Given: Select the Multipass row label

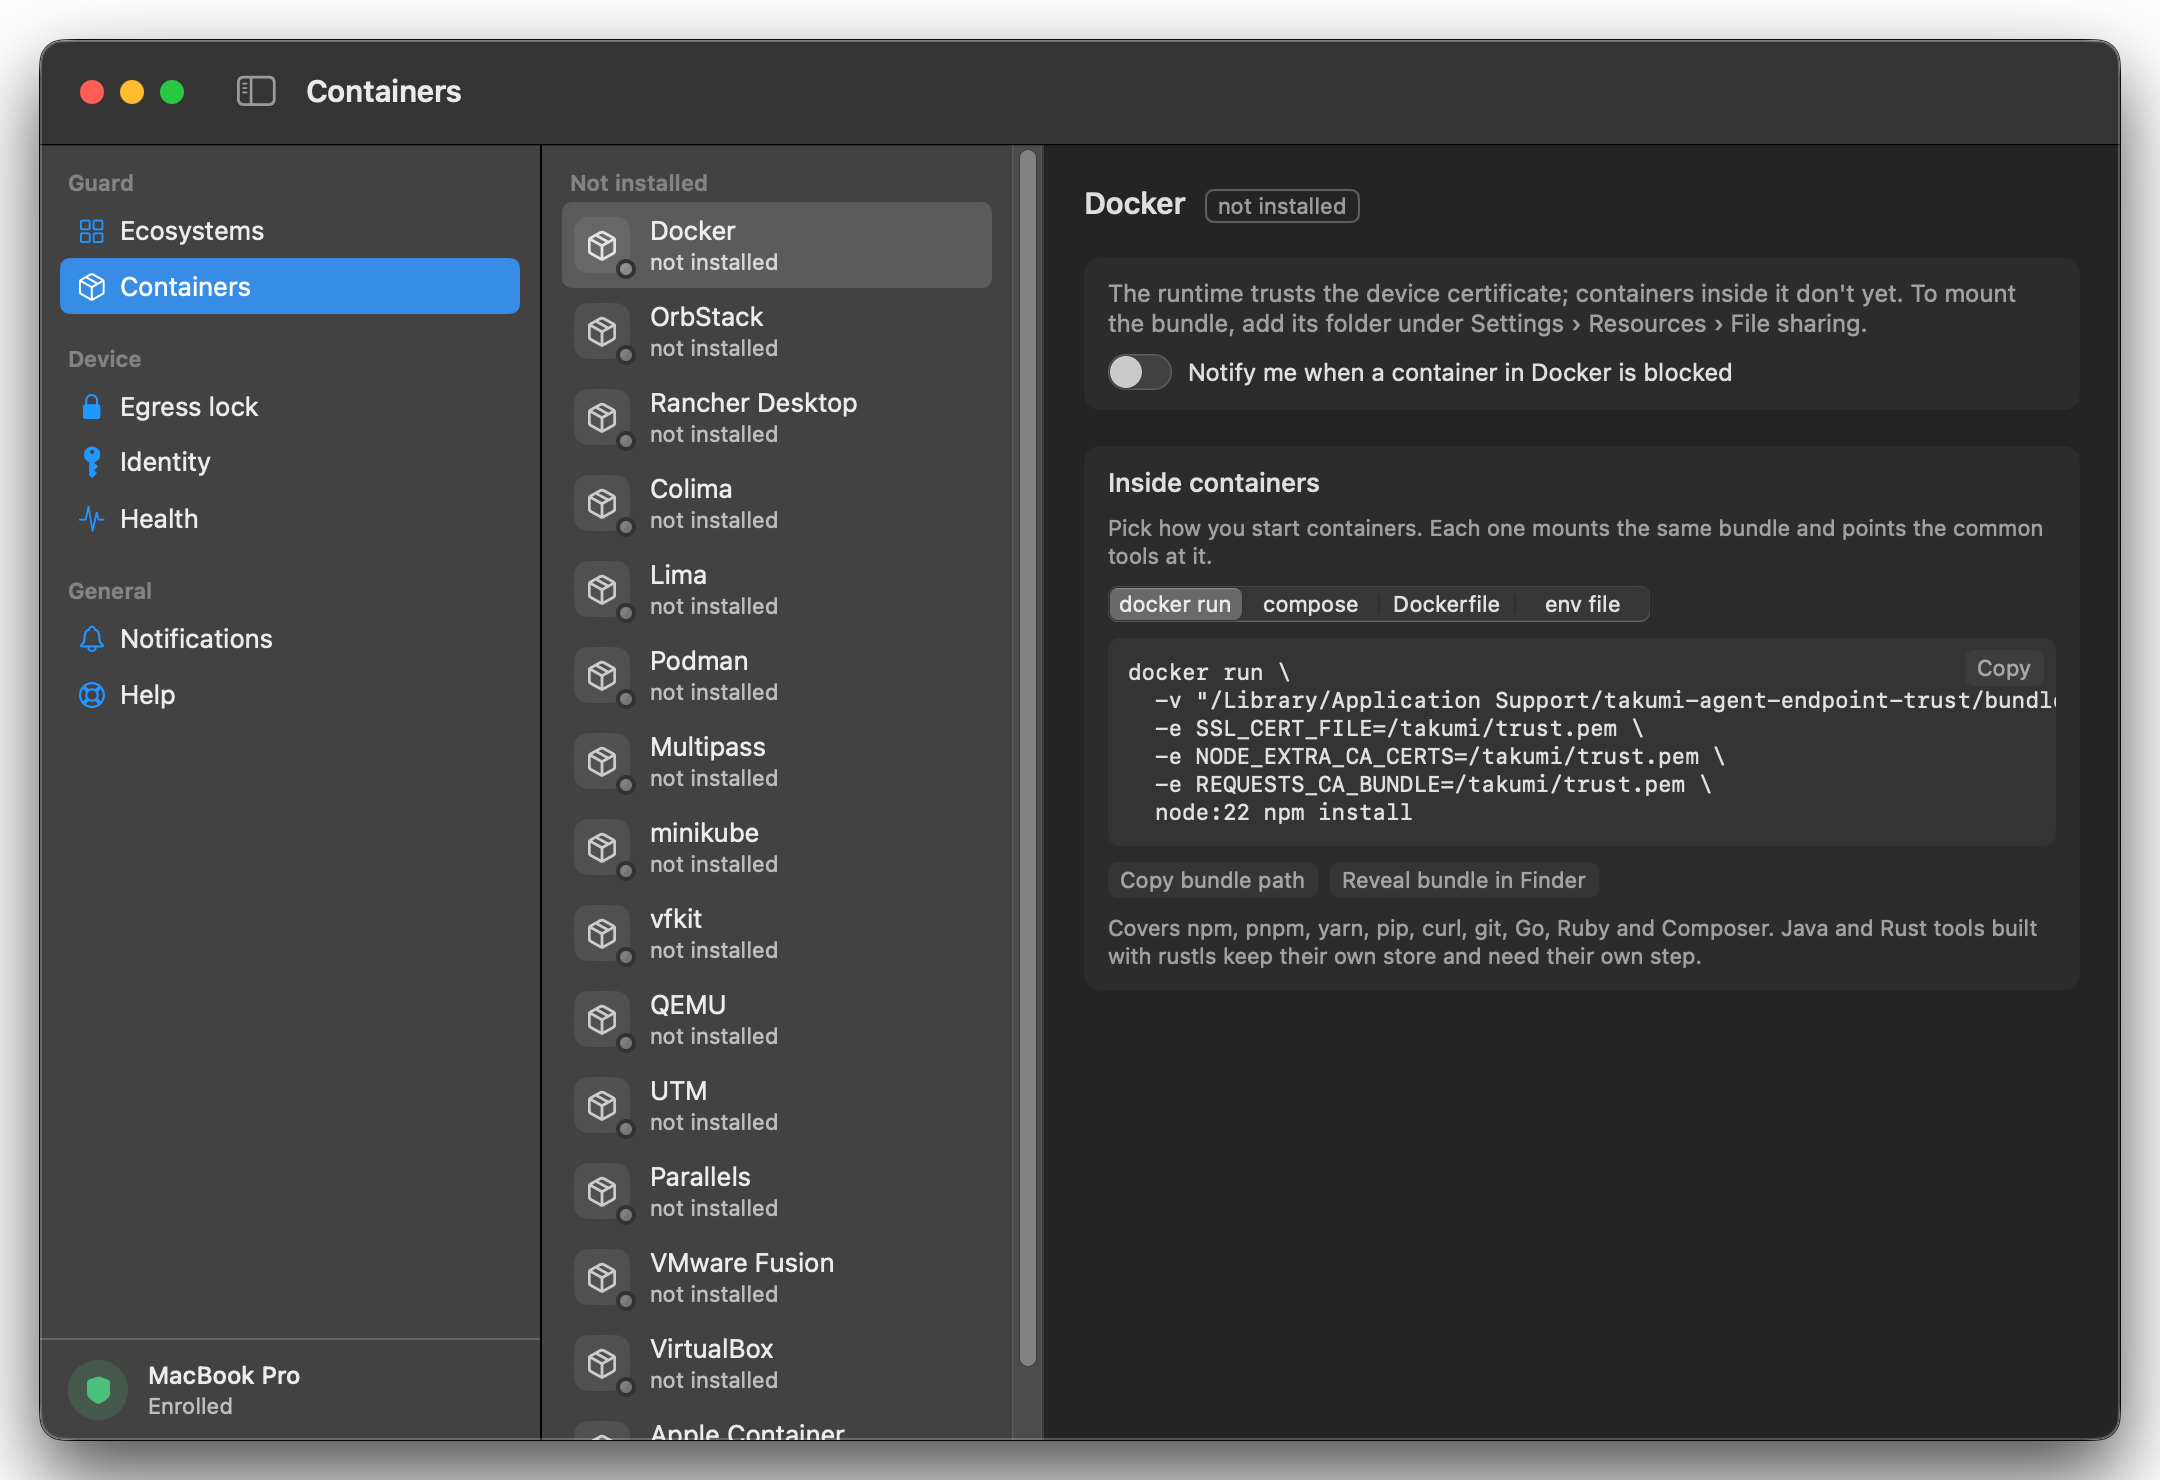Looking at the screenshot, I should click(707, 747).
